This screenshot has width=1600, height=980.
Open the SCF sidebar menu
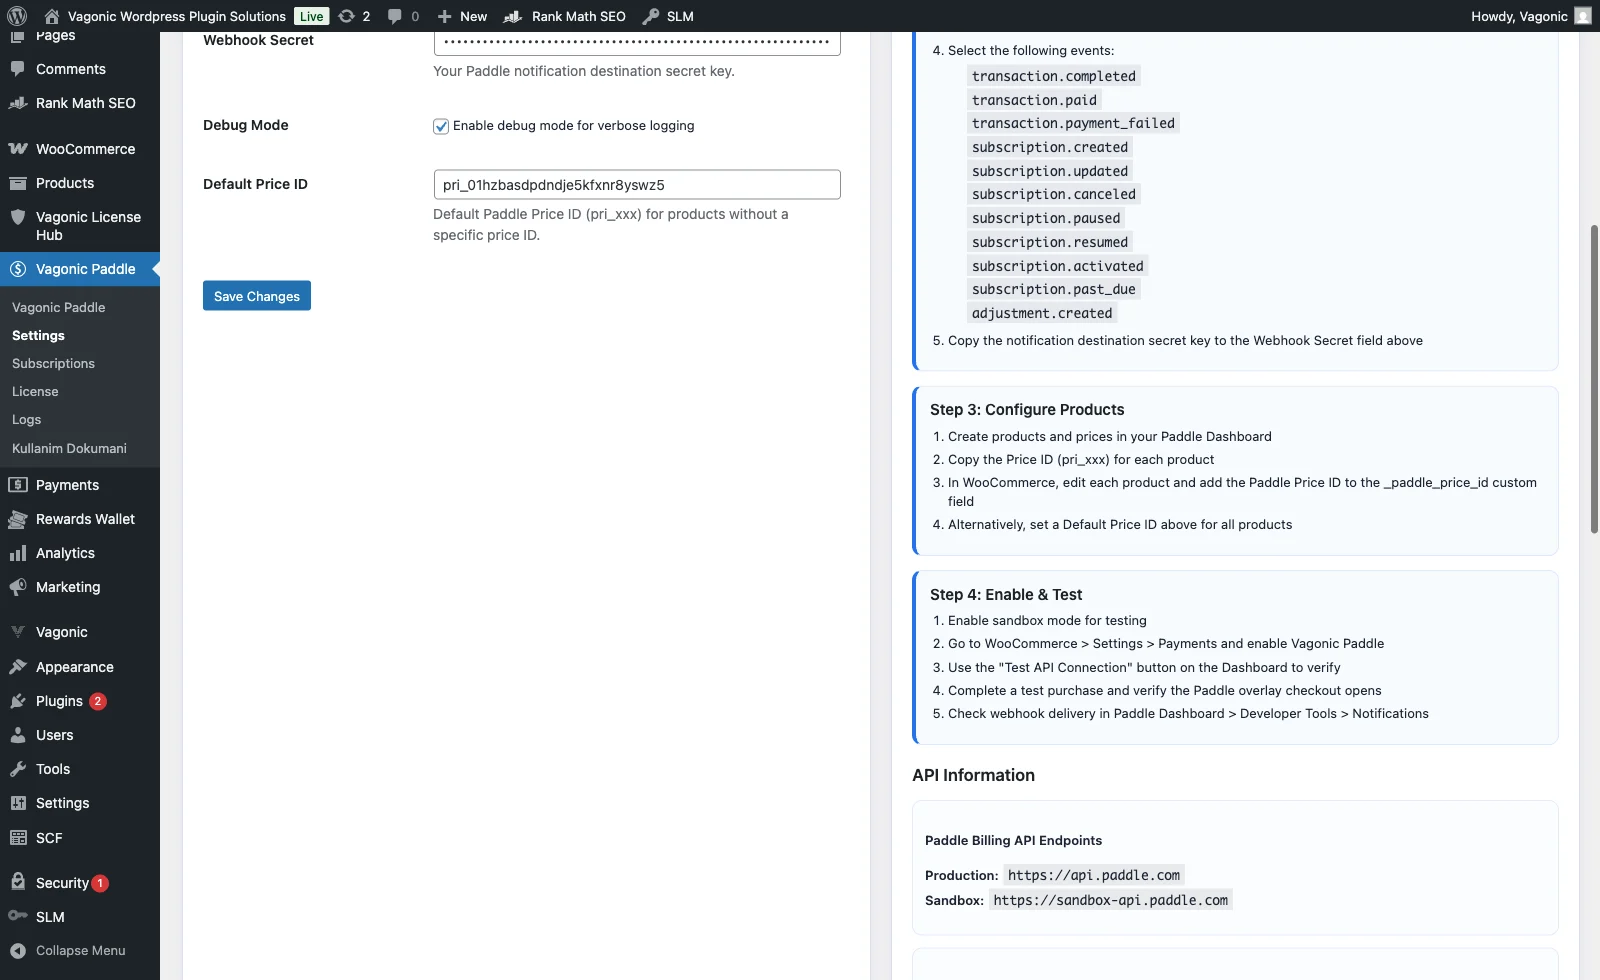click(x=49, y=838)
